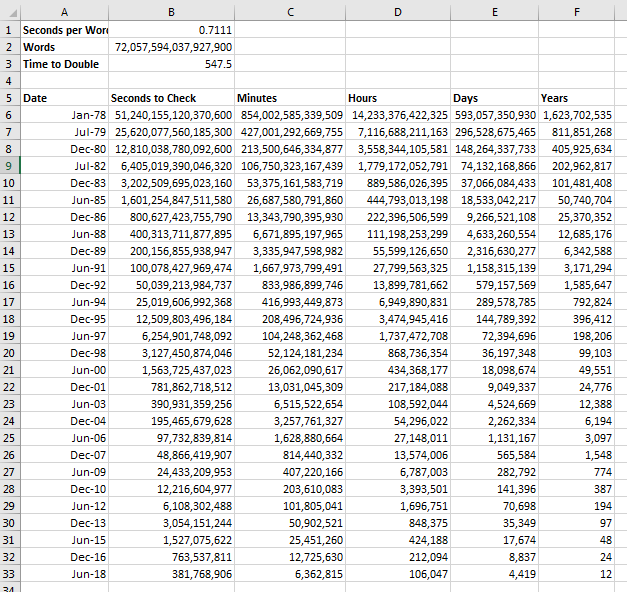Image resolution: width=627 pixels, height=592 pixels.
Task: Select the 'Days' heading cell
Action: pyautogui.click(x=495, y=98)
